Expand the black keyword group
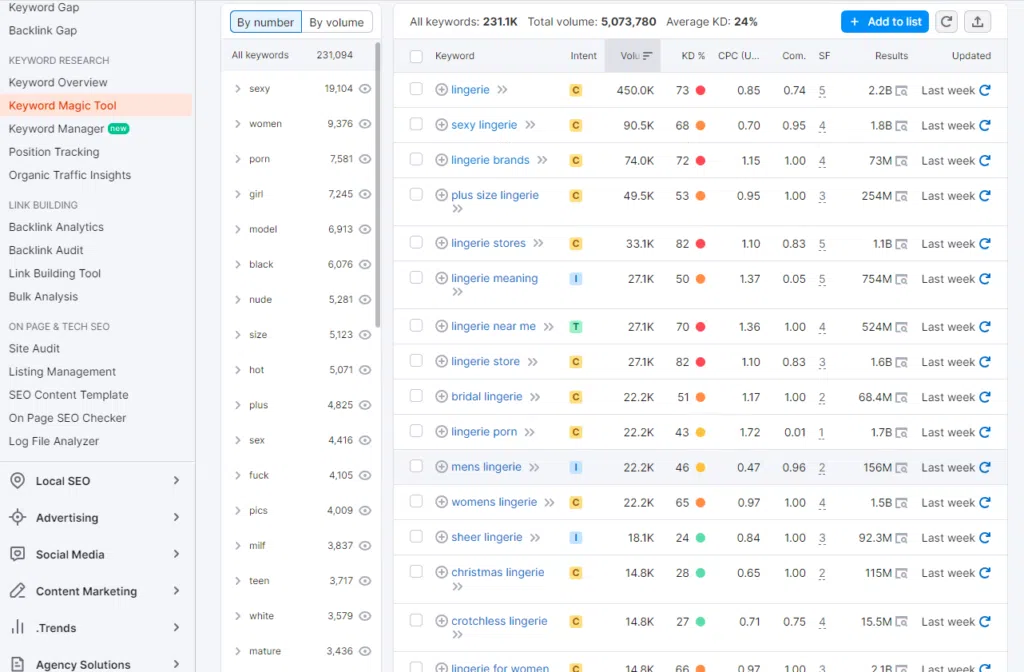This screenshot has width=1024, height=672. pyautogui.click(x=238, y=264)
